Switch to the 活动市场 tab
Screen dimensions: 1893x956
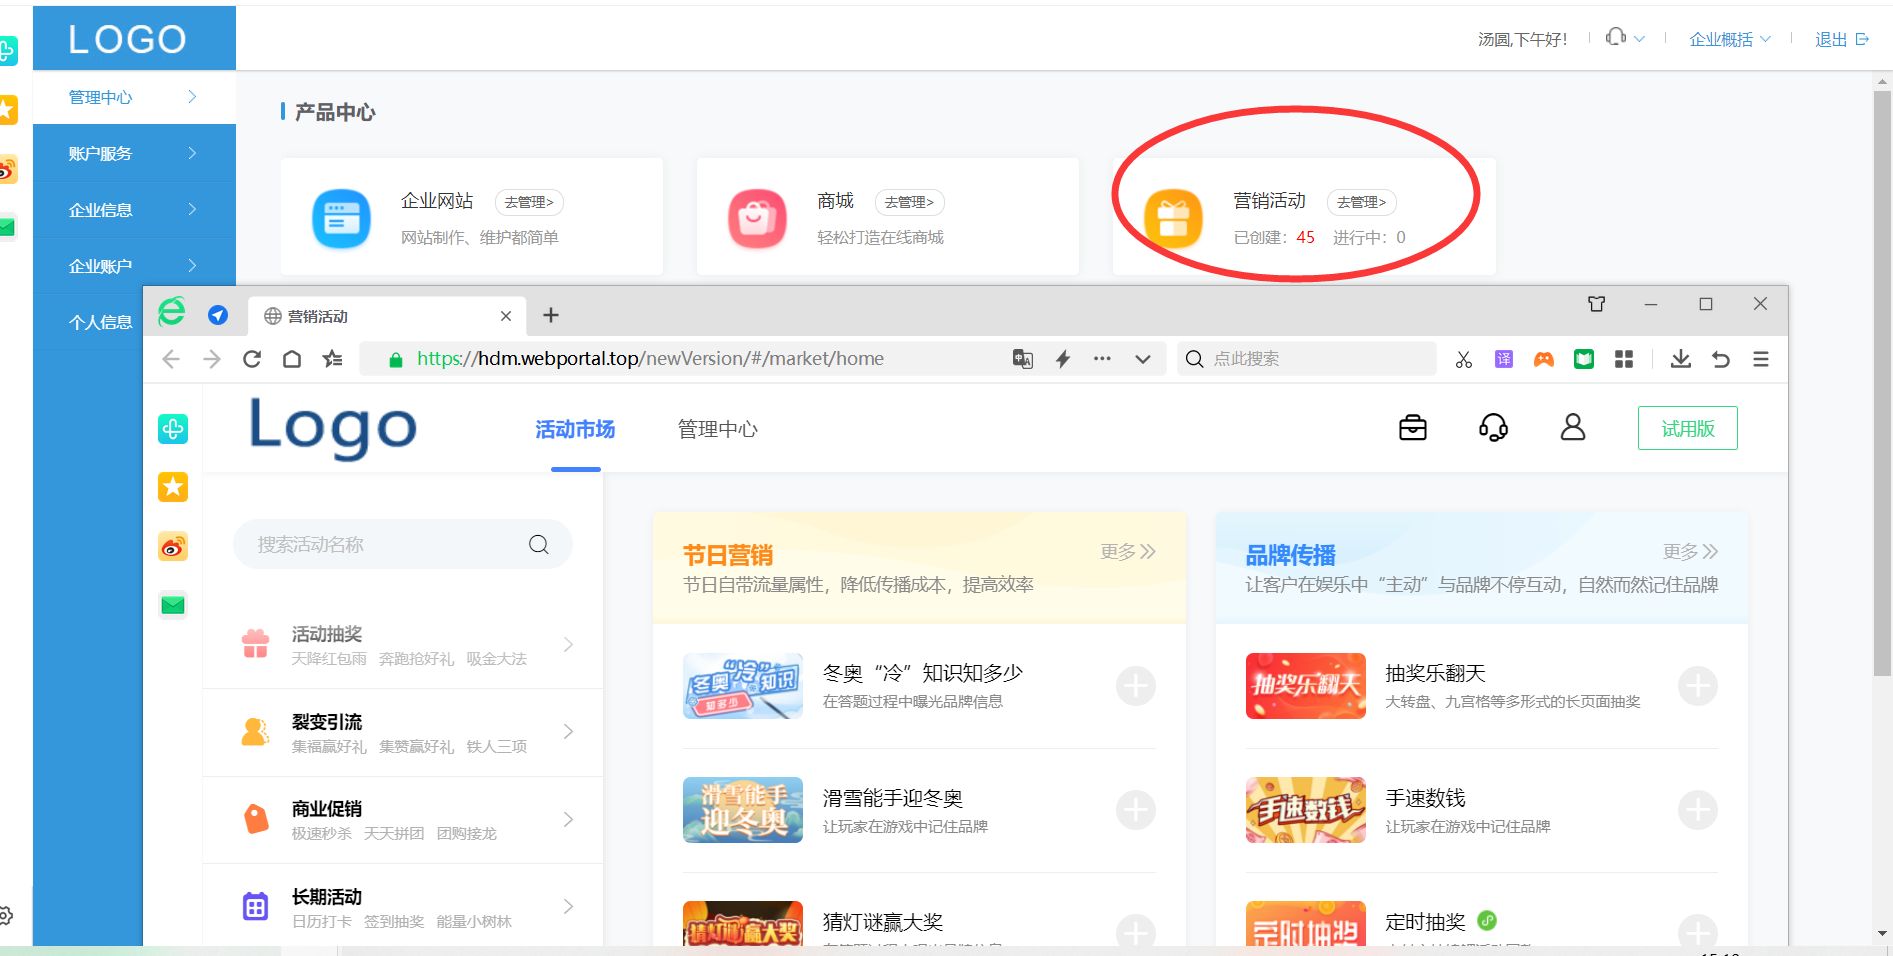point(574,430)
